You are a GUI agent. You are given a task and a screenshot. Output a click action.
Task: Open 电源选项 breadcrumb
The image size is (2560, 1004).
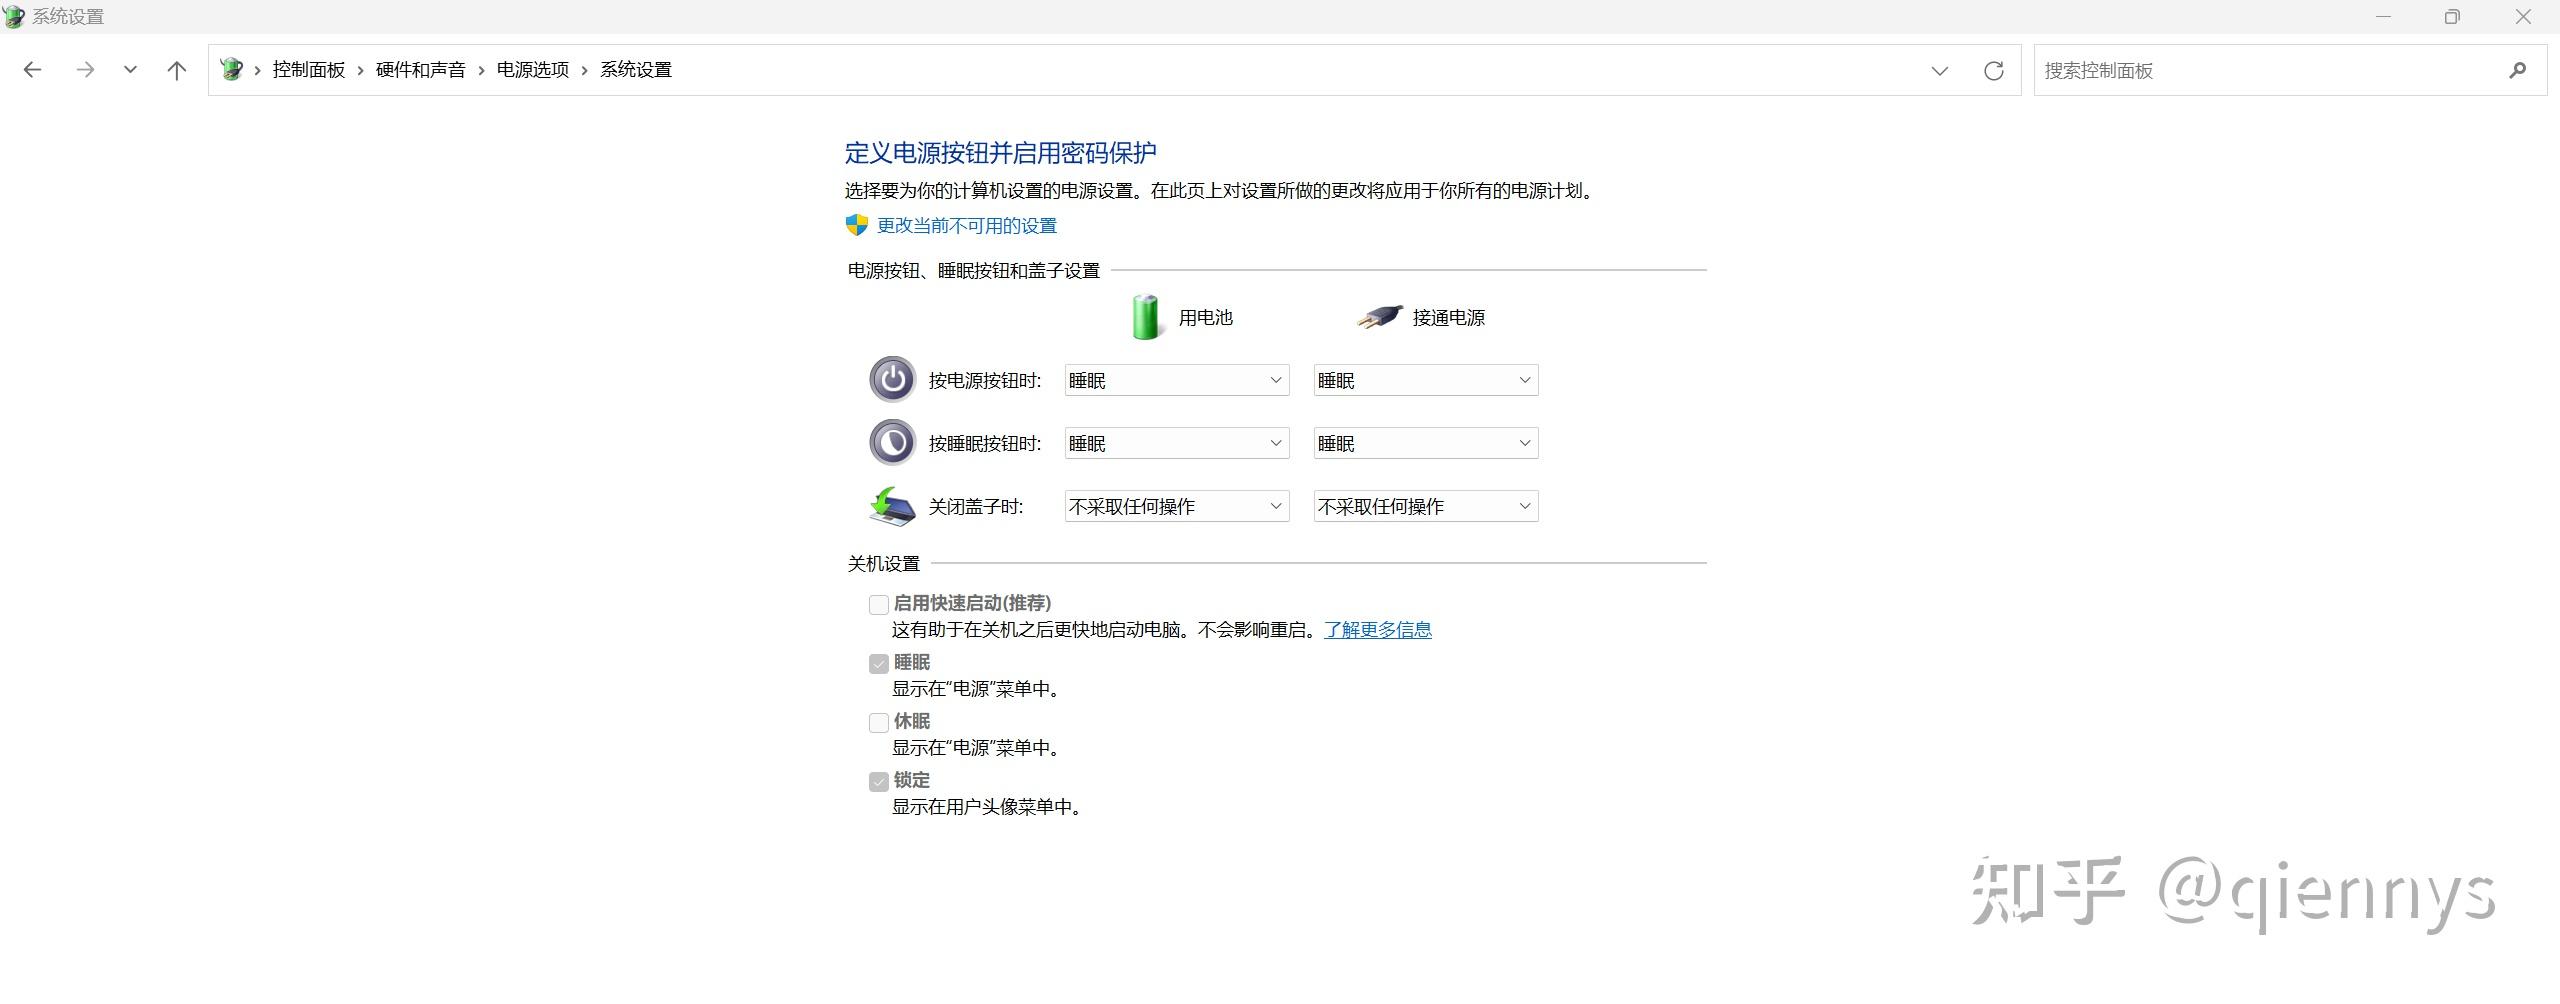tap(533, 70)
